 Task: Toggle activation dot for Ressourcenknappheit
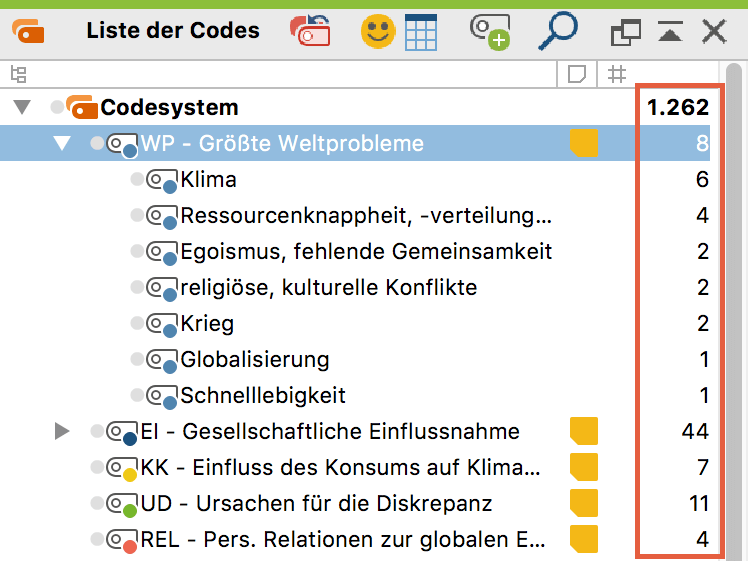137,215
